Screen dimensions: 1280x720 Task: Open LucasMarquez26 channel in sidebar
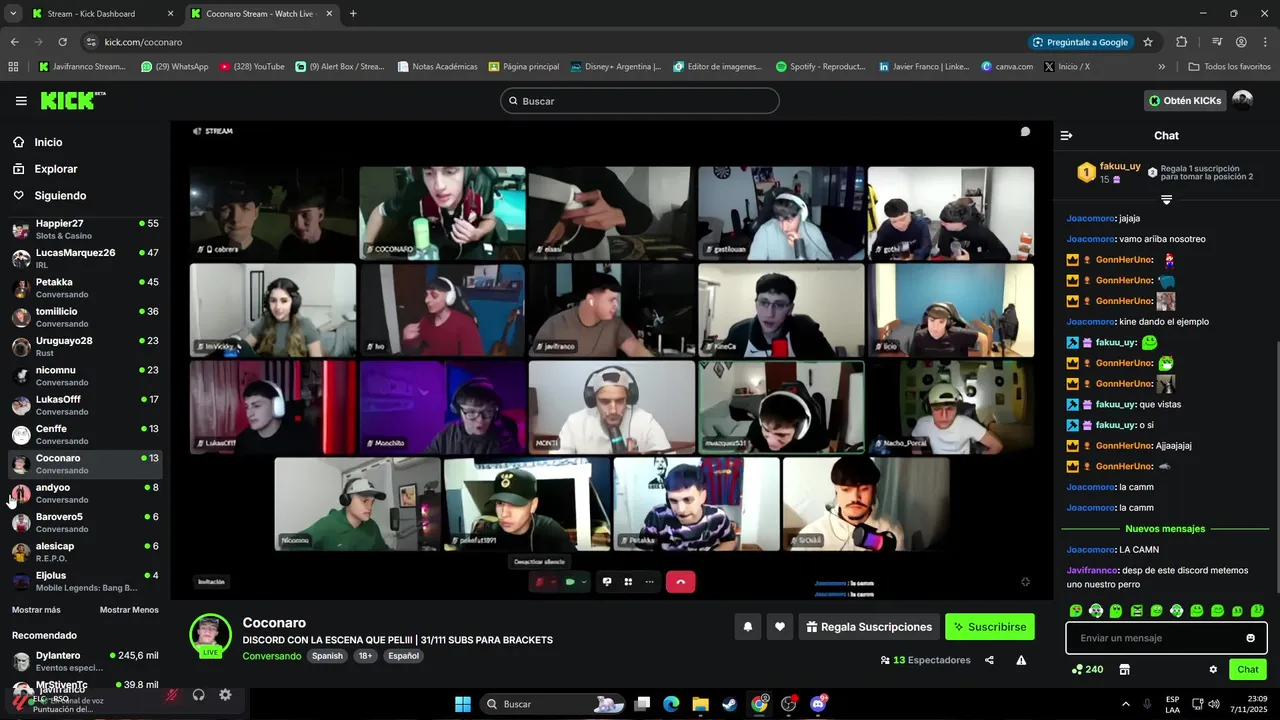pos(85,258)
